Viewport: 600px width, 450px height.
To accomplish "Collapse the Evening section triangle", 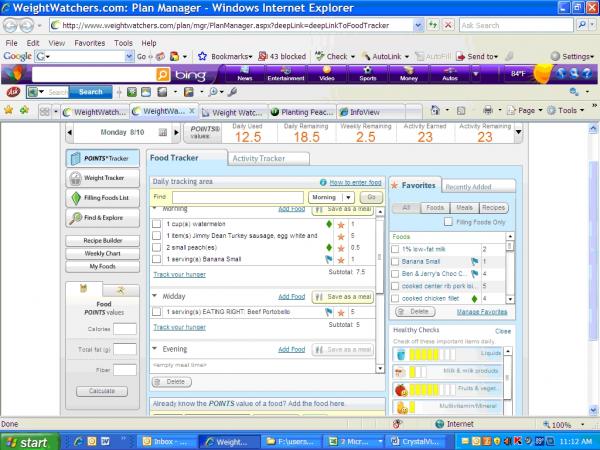I will tap(155, 349).
